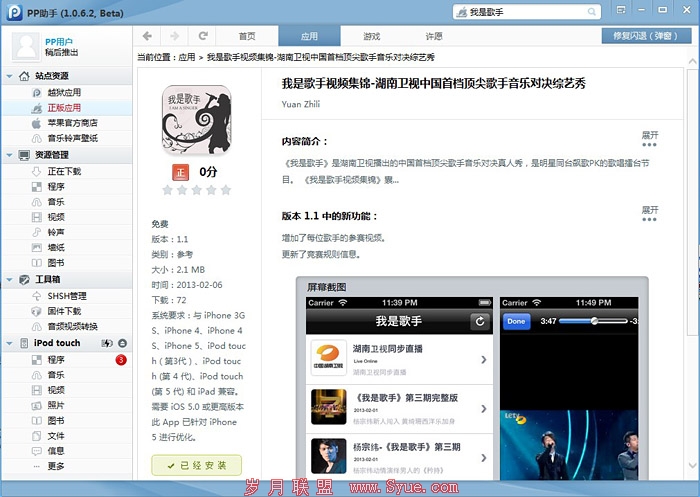This screenshot has height=497, width=700.
Task: Expand the 版本 1.1 新功能 section
Action: pyautogui.click(x=650, y=213)
